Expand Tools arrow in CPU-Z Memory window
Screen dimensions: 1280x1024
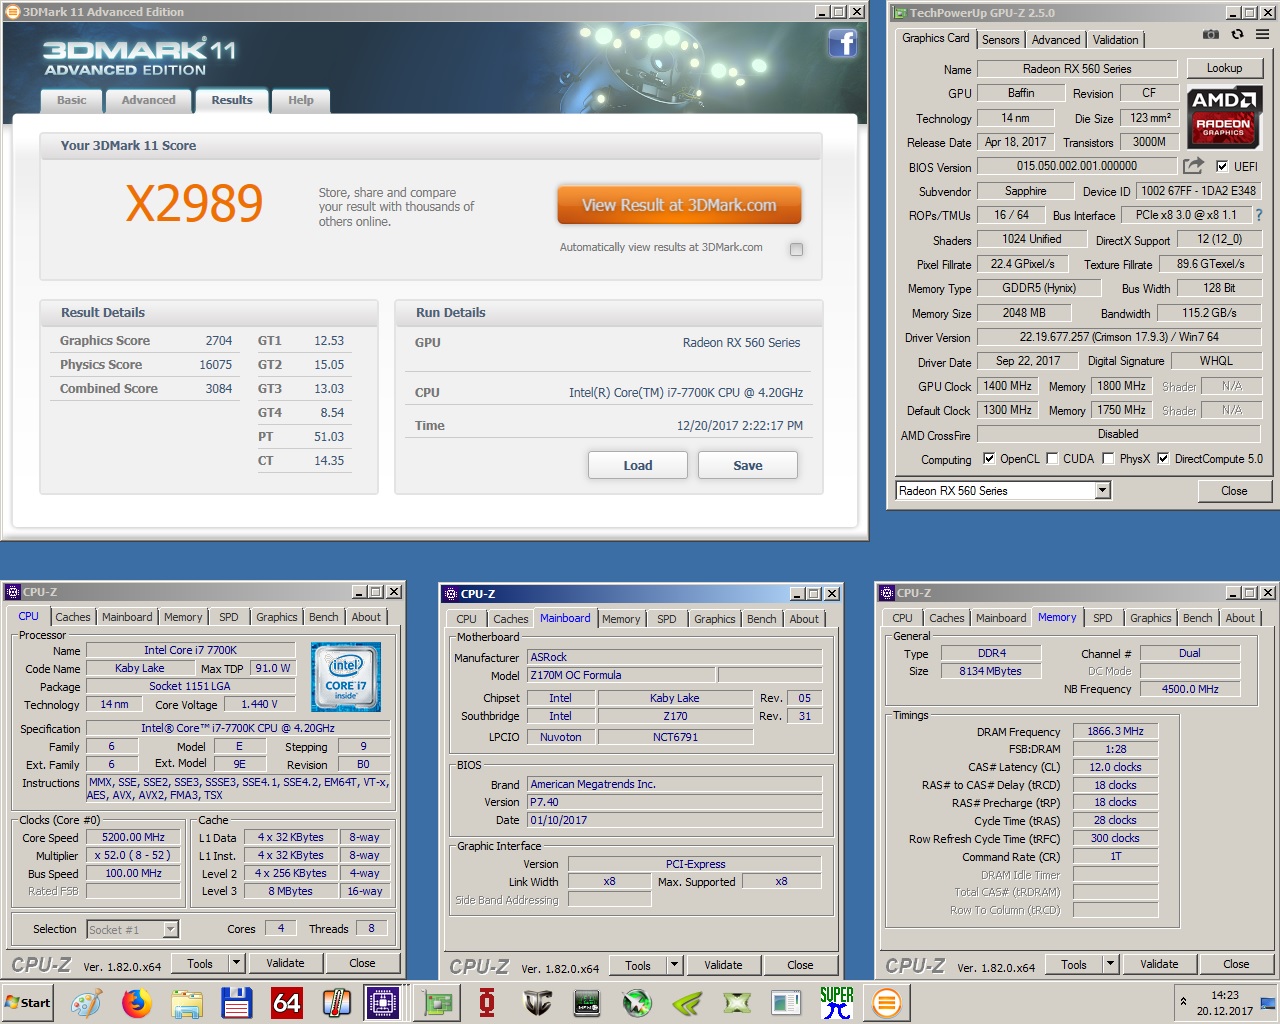coord(1111,964)
